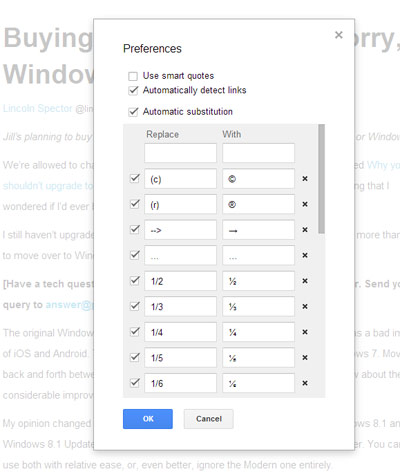Uncheck the 1/5 substitution row
Viewport: 400px width, 476px height.
[x=135, y=357]
